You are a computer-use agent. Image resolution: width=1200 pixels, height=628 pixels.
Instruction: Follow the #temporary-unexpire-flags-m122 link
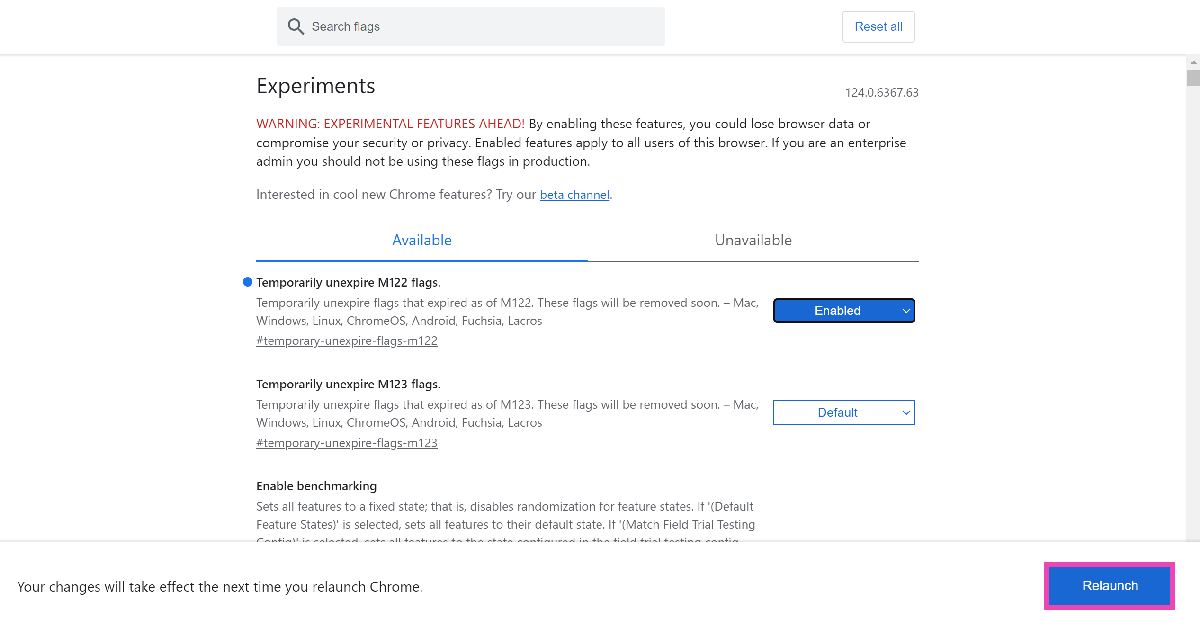pos(346,340)
